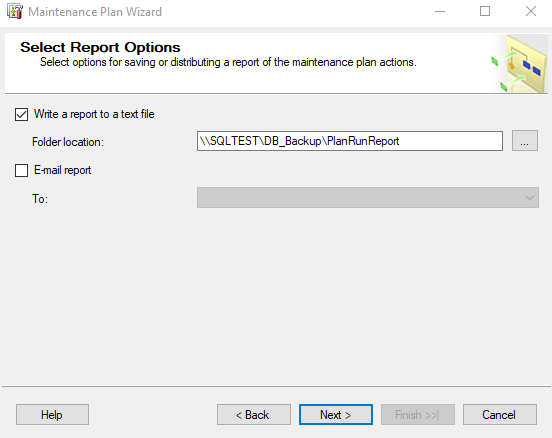Click the E-mail report label text
This screenshot has height=438, width=552.
63,170
